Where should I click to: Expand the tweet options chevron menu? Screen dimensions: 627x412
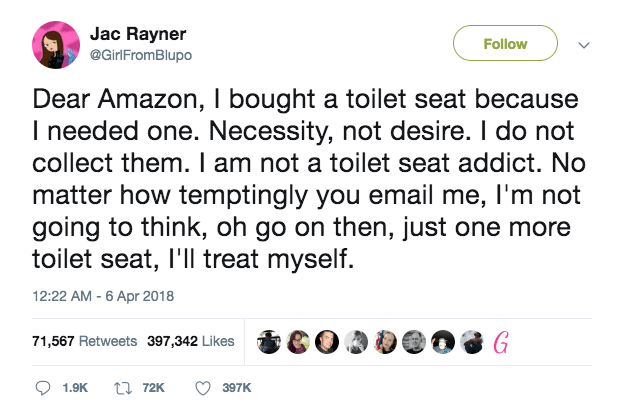pos(585,44)
